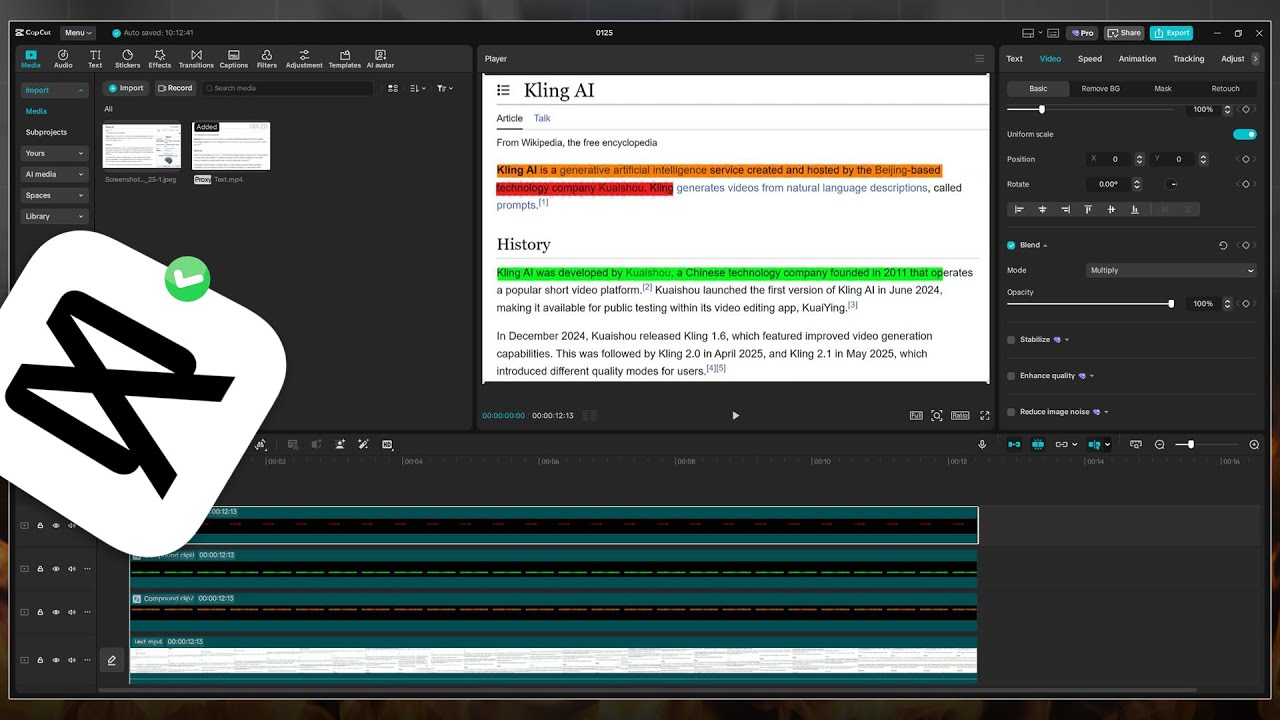Click the Ratio button in player
The height and width of the screenshot is (720, 1280).
pos(960,415)
